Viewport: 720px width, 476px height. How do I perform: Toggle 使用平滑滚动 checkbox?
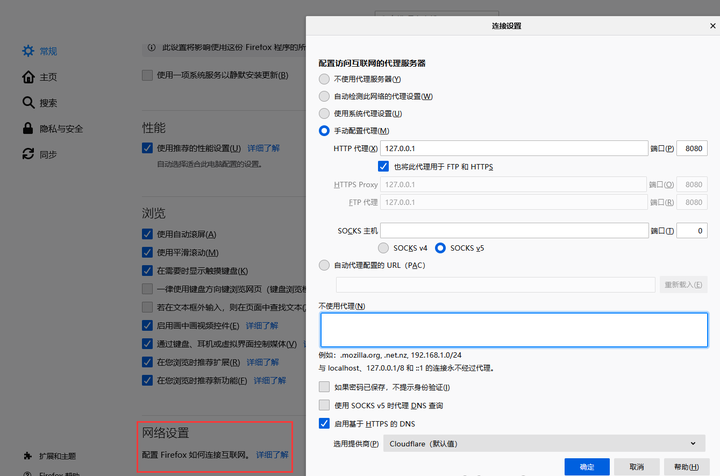(x=147, y=252)
